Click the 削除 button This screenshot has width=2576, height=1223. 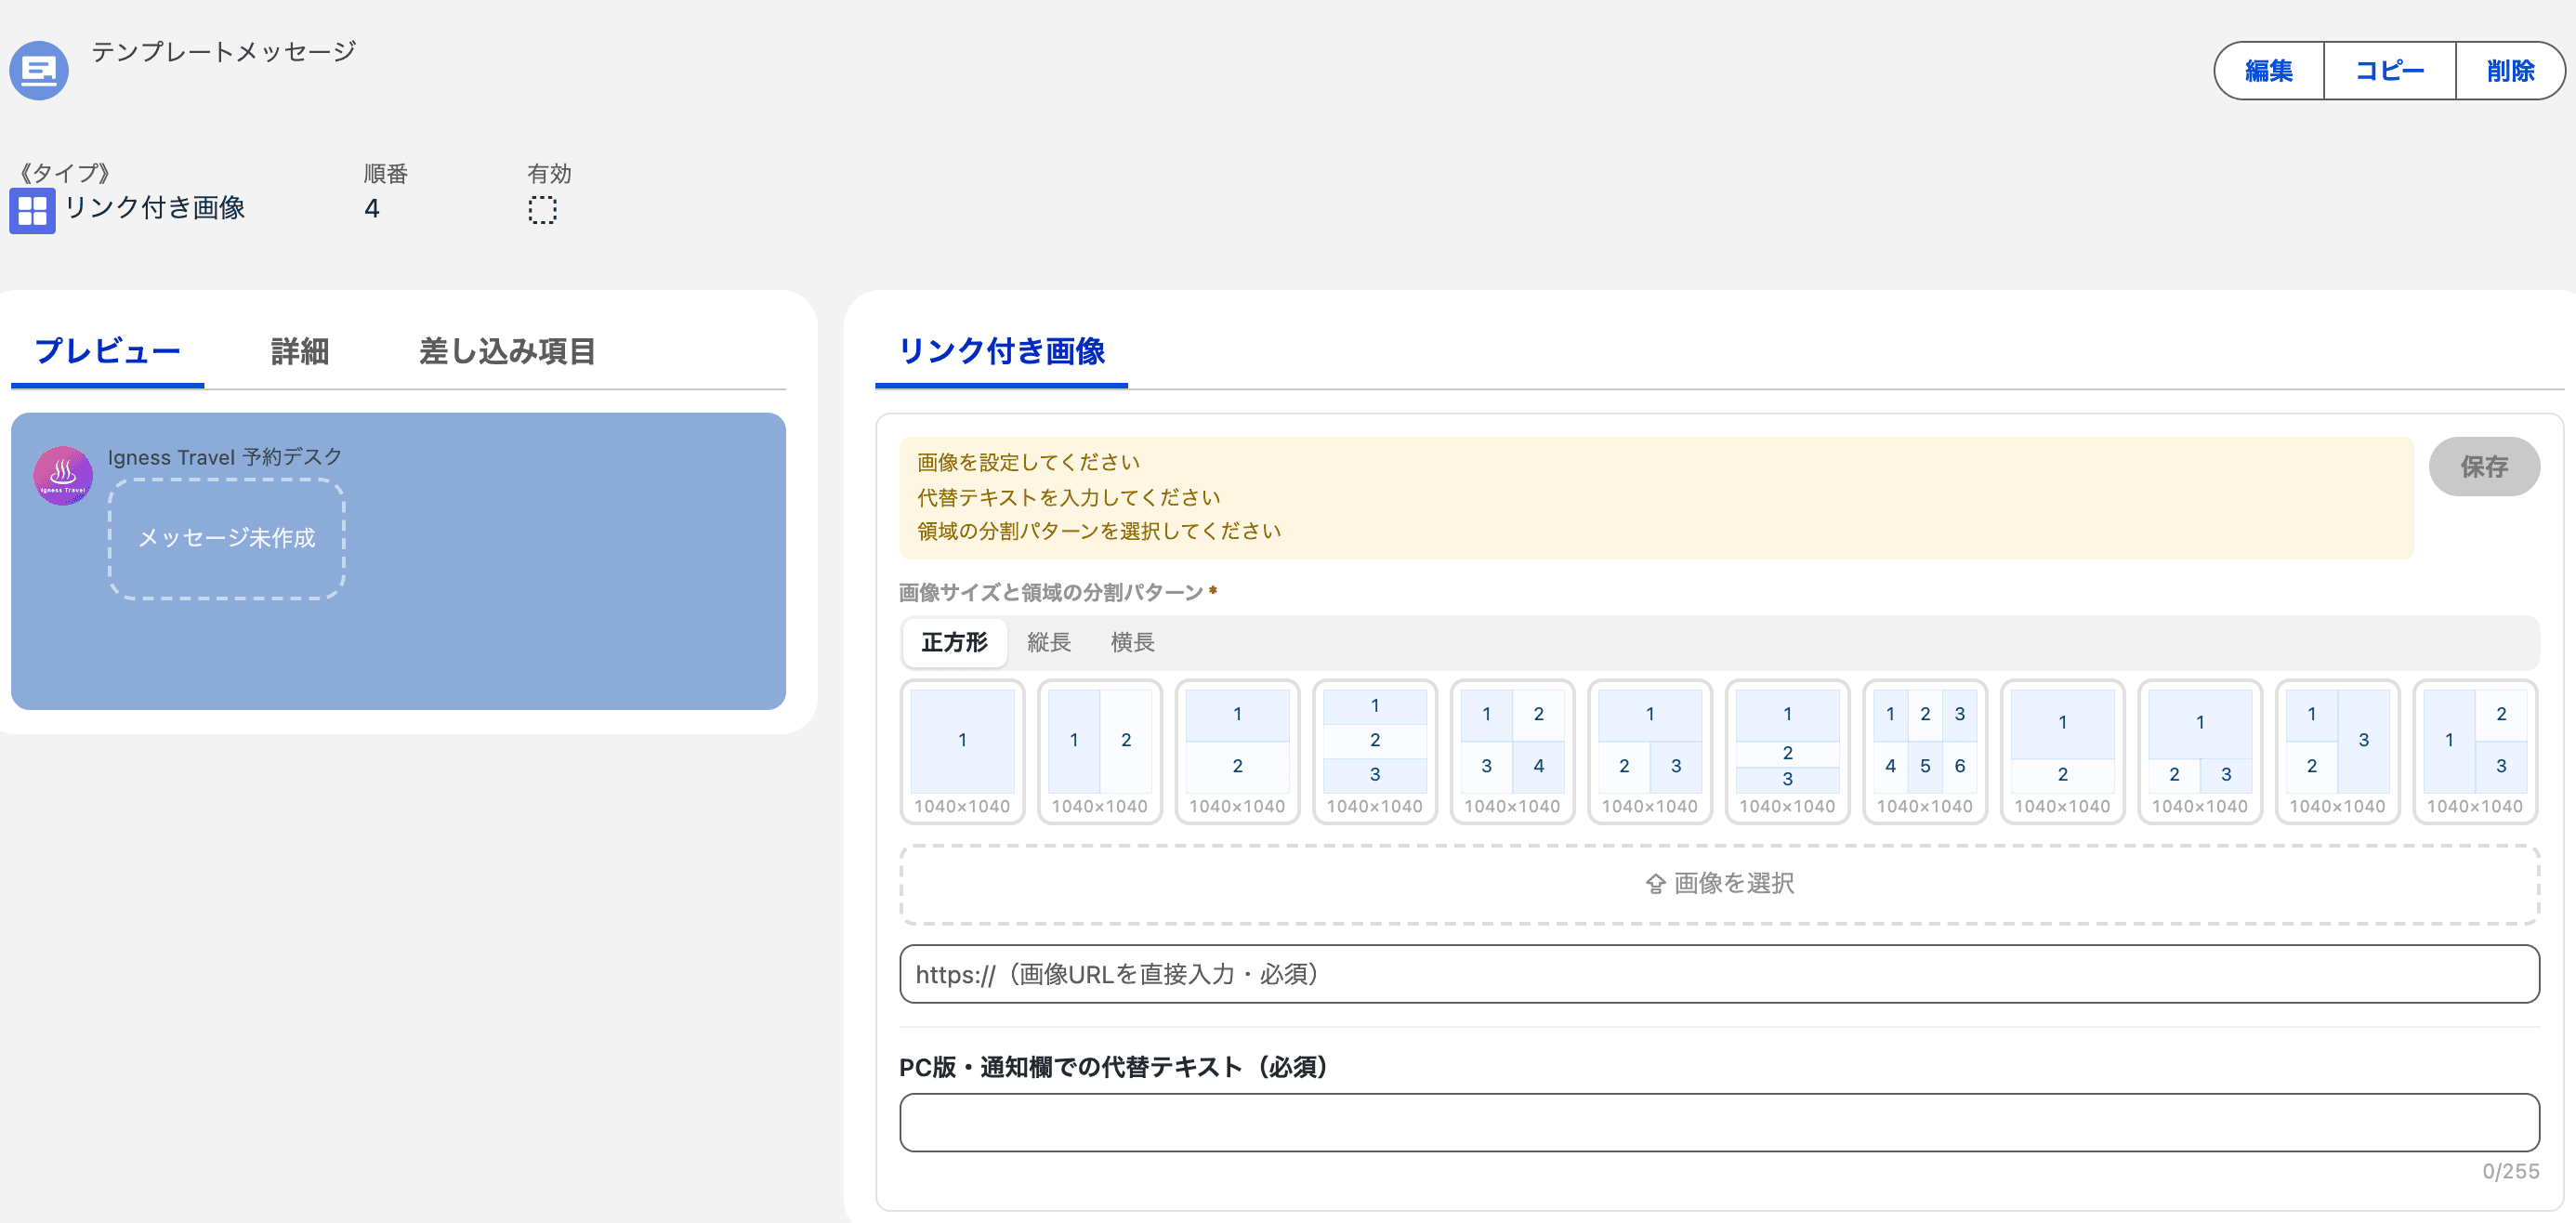[x=2510, y=71]
